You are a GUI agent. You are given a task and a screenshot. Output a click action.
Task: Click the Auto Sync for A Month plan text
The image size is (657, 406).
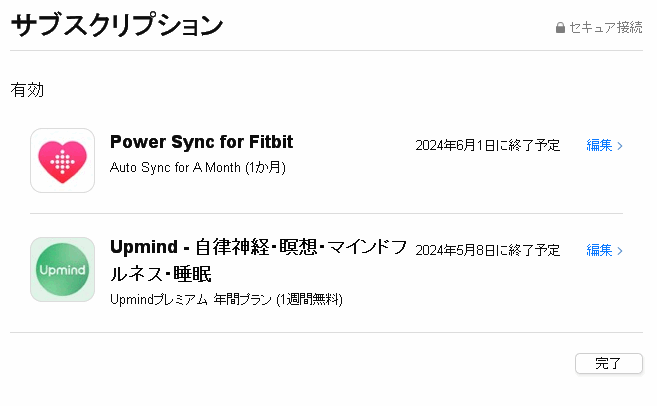[x=197, y=167]
